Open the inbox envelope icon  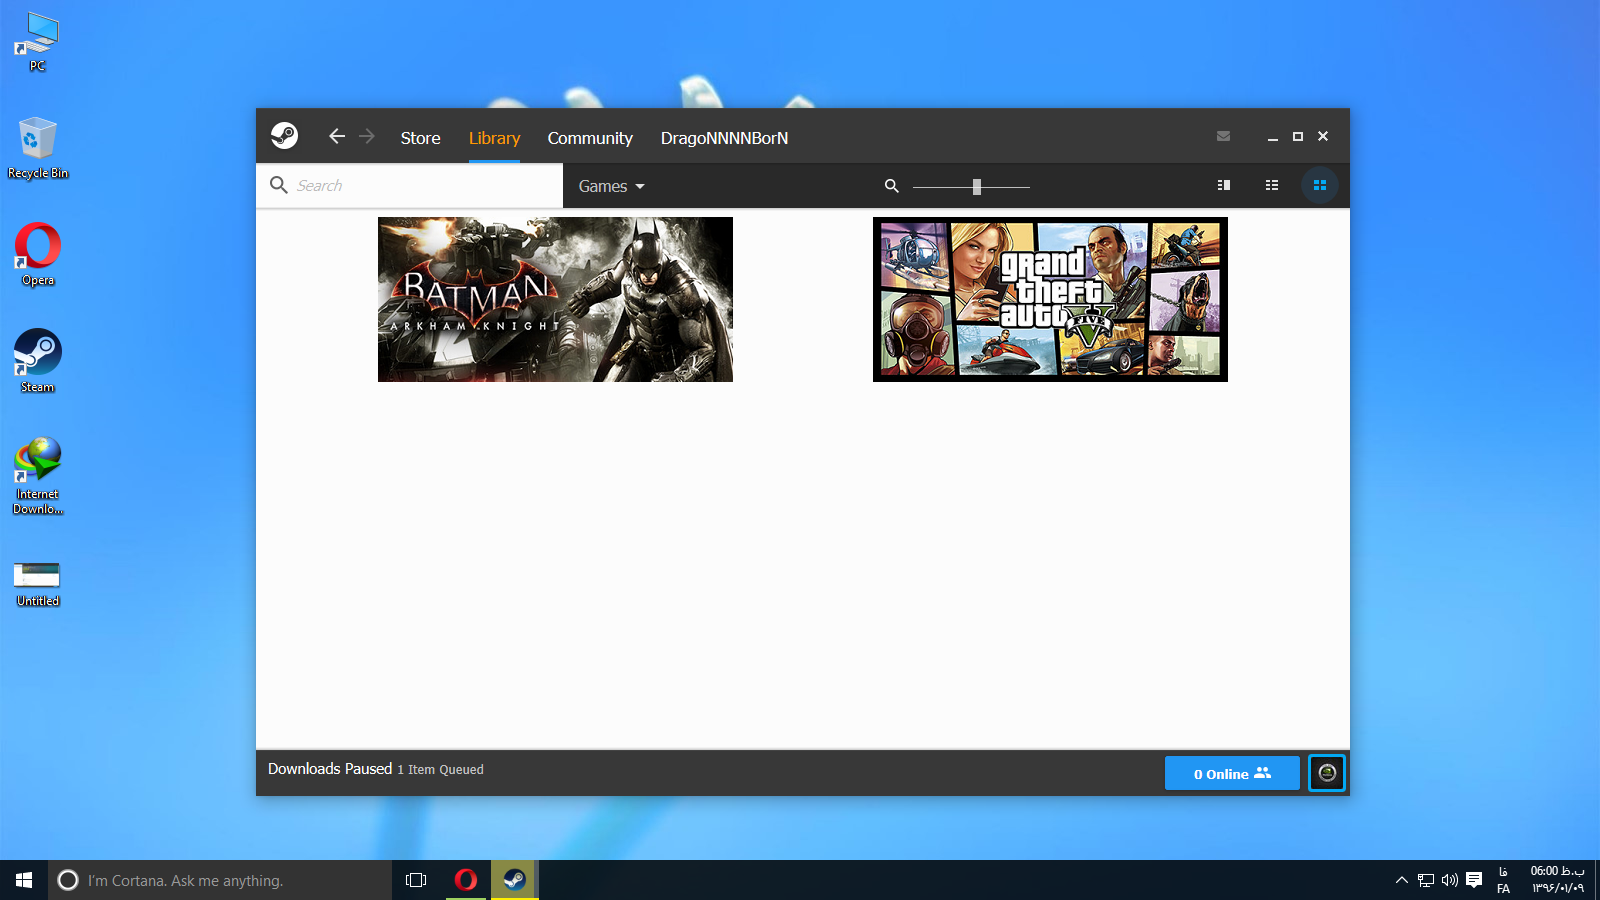(1223, 136)
